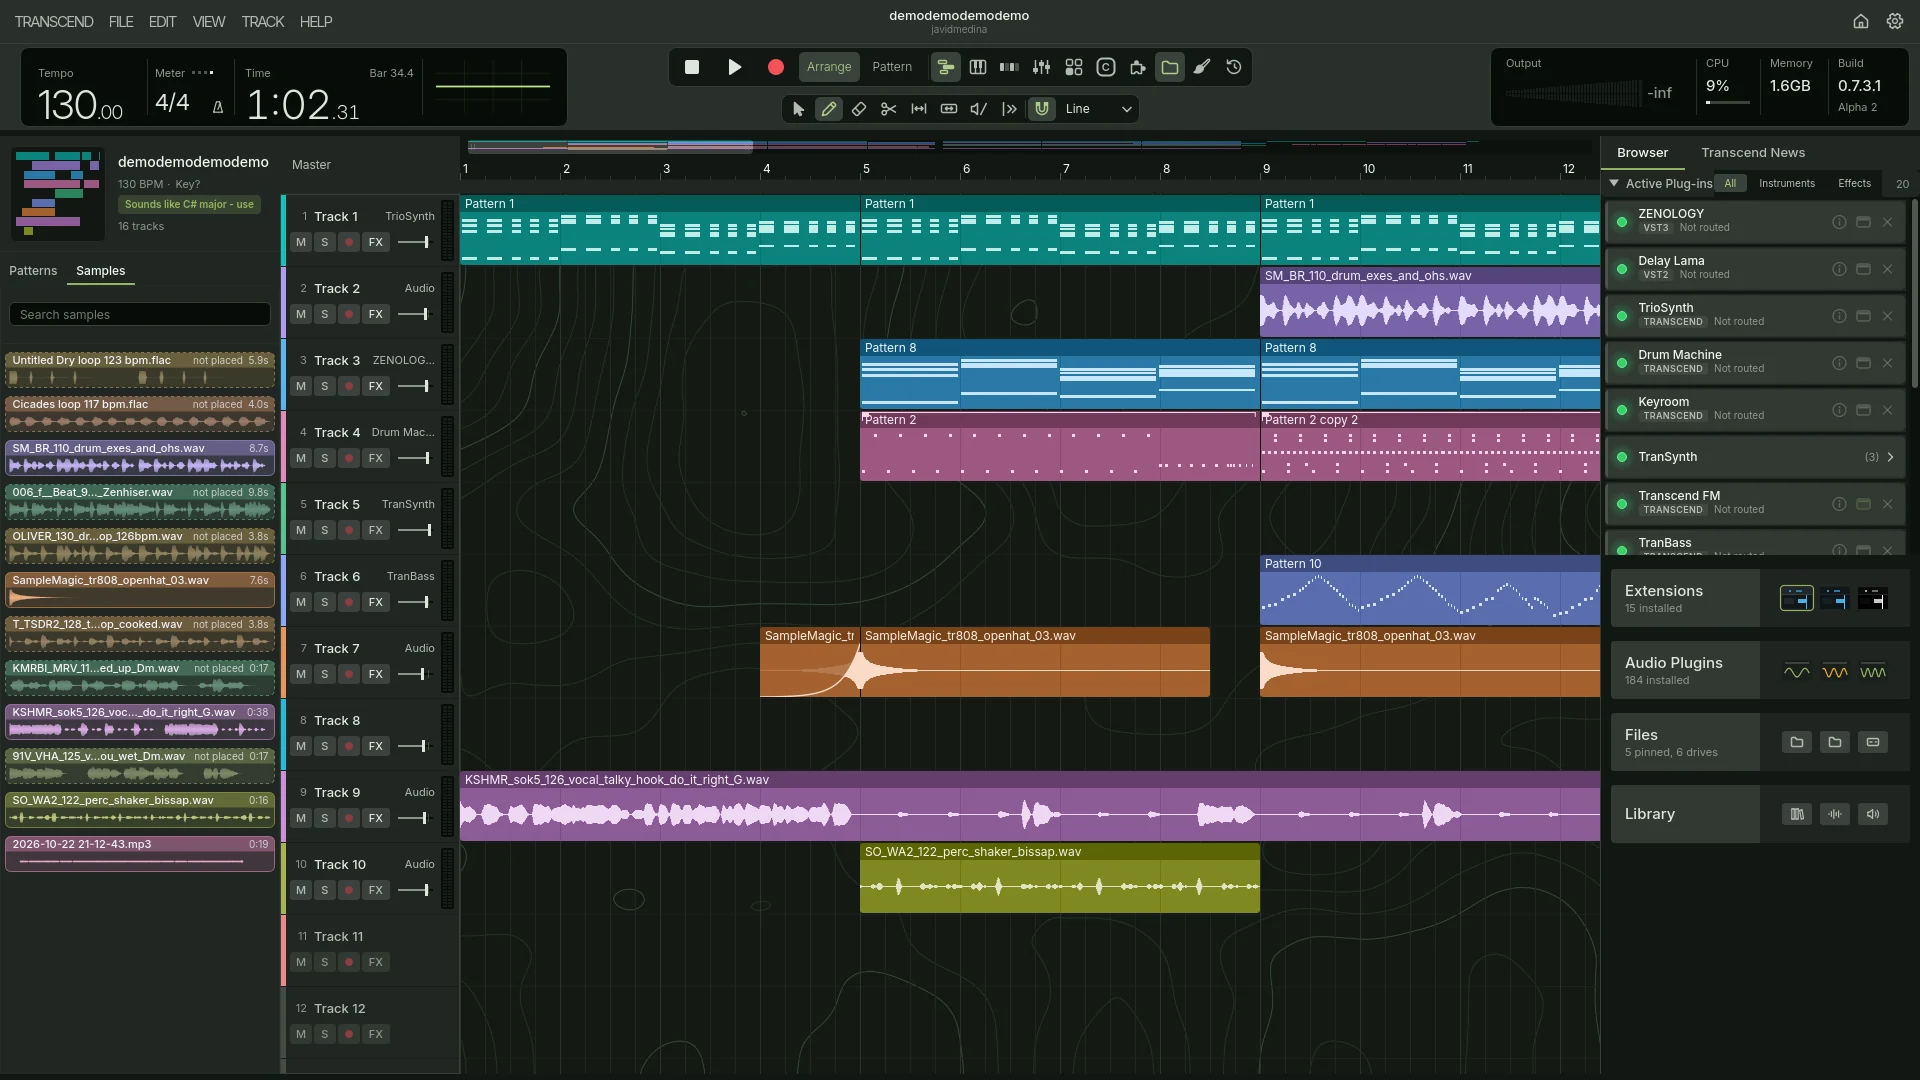Open the mixer view icon
The height and width of the screenshot is (1080, 1920).
pyautogui.click(x=1041, y=67)
